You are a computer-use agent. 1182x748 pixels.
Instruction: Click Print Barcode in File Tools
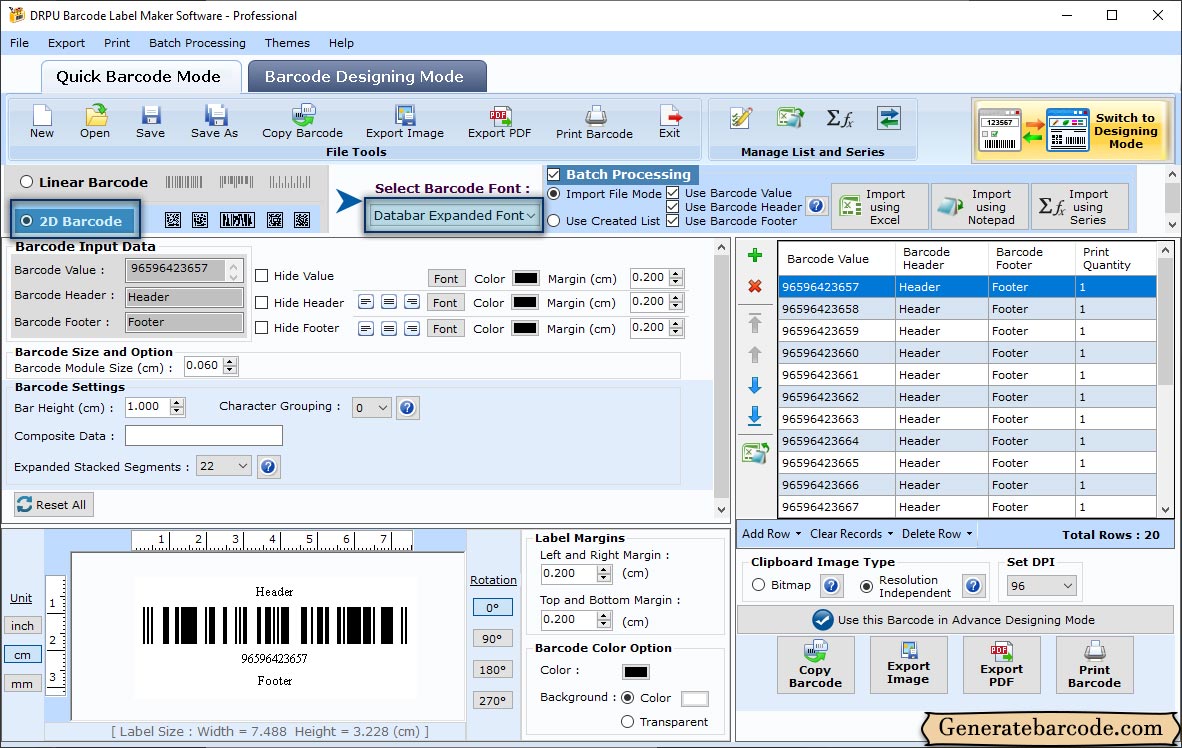pyautogui.click(x=594, y=122)
